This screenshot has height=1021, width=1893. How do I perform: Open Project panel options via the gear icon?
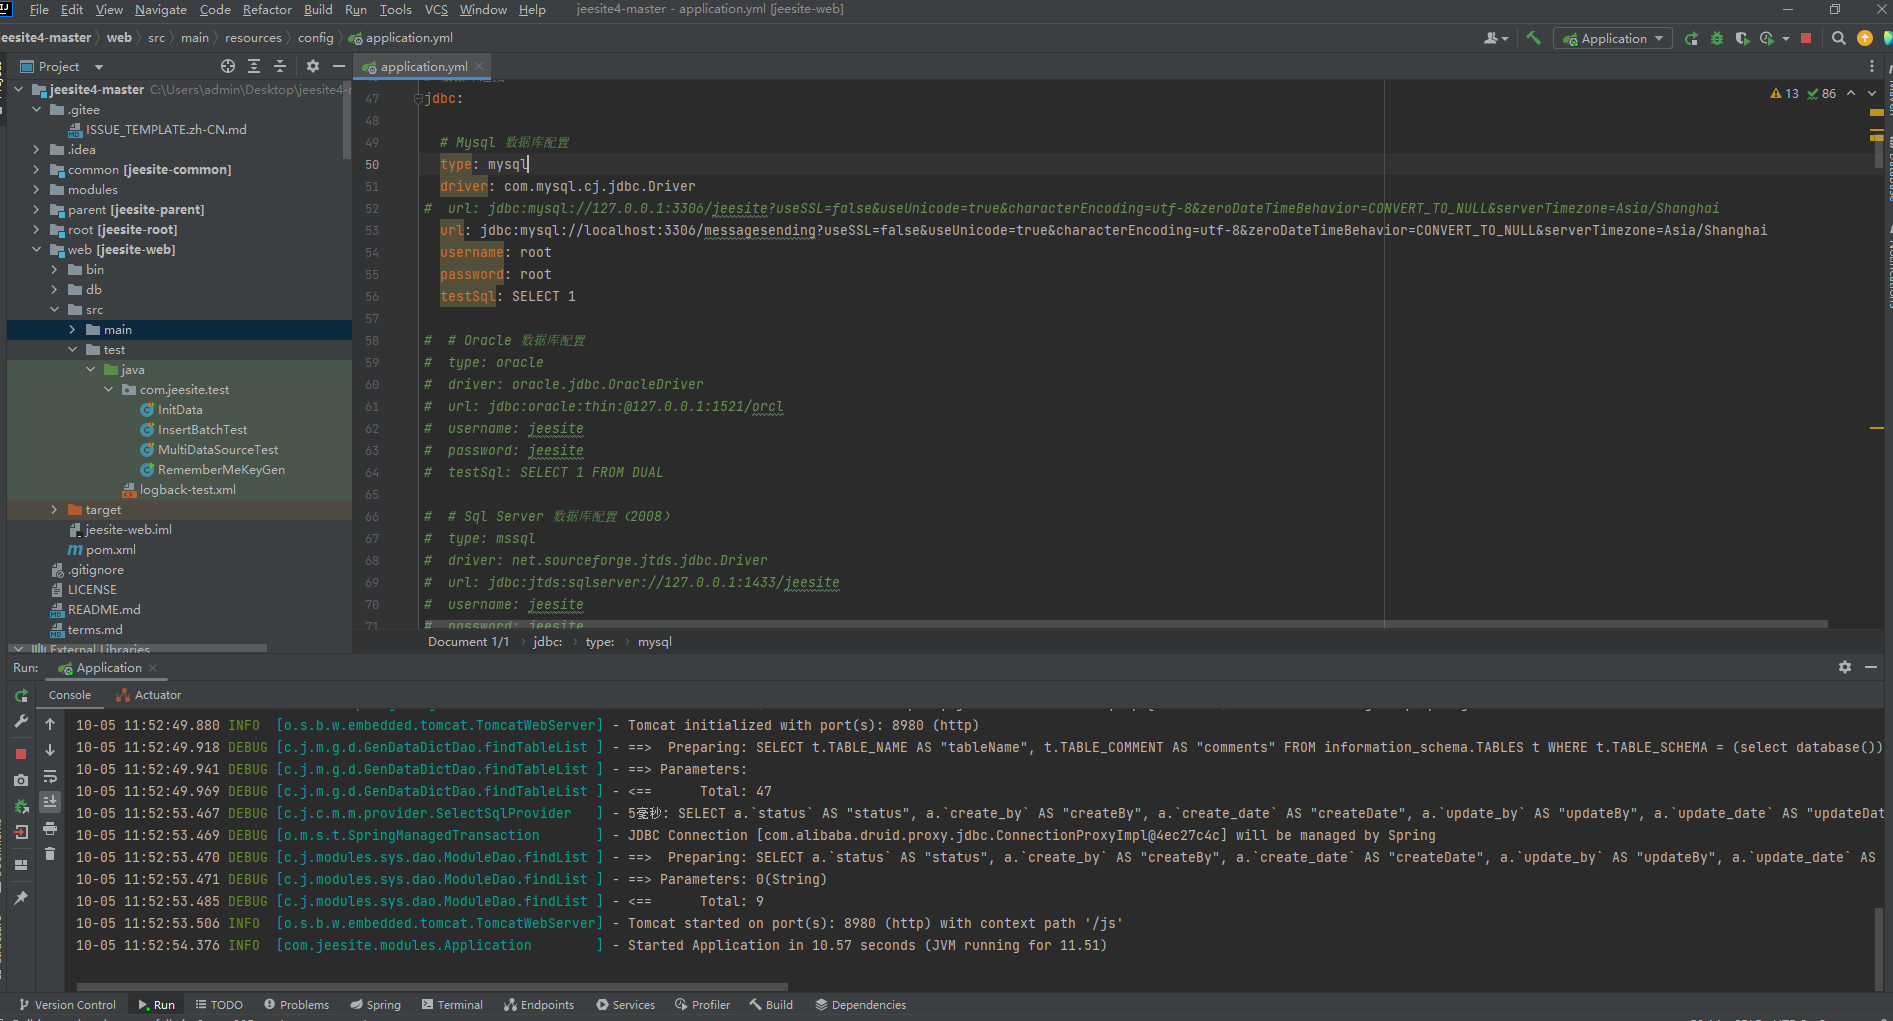tap(313, 66)
